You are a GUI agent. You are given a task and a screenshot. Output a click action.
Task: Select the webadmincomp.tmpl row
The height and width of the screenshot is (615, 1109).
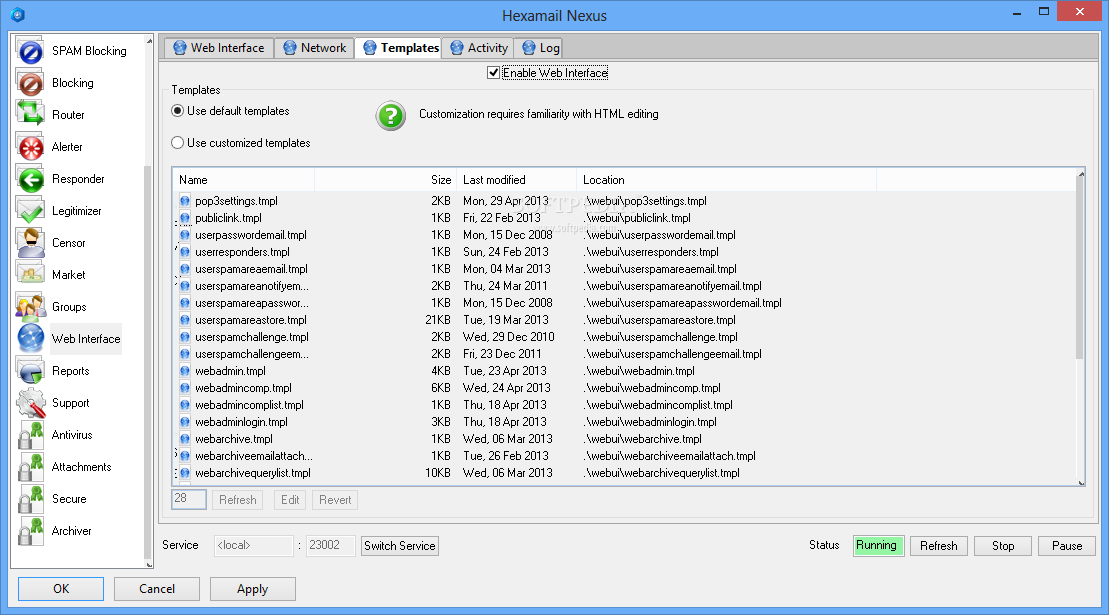(x=623, y=388)
